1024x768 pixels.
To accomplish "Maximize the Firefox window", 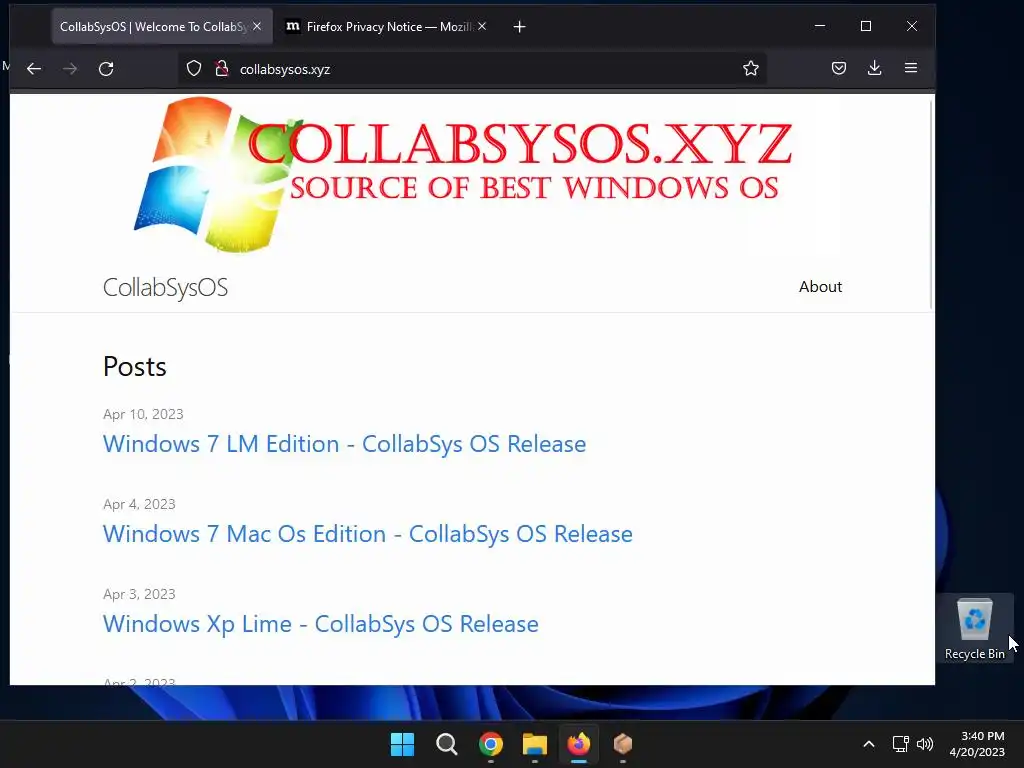I will 866,26.
